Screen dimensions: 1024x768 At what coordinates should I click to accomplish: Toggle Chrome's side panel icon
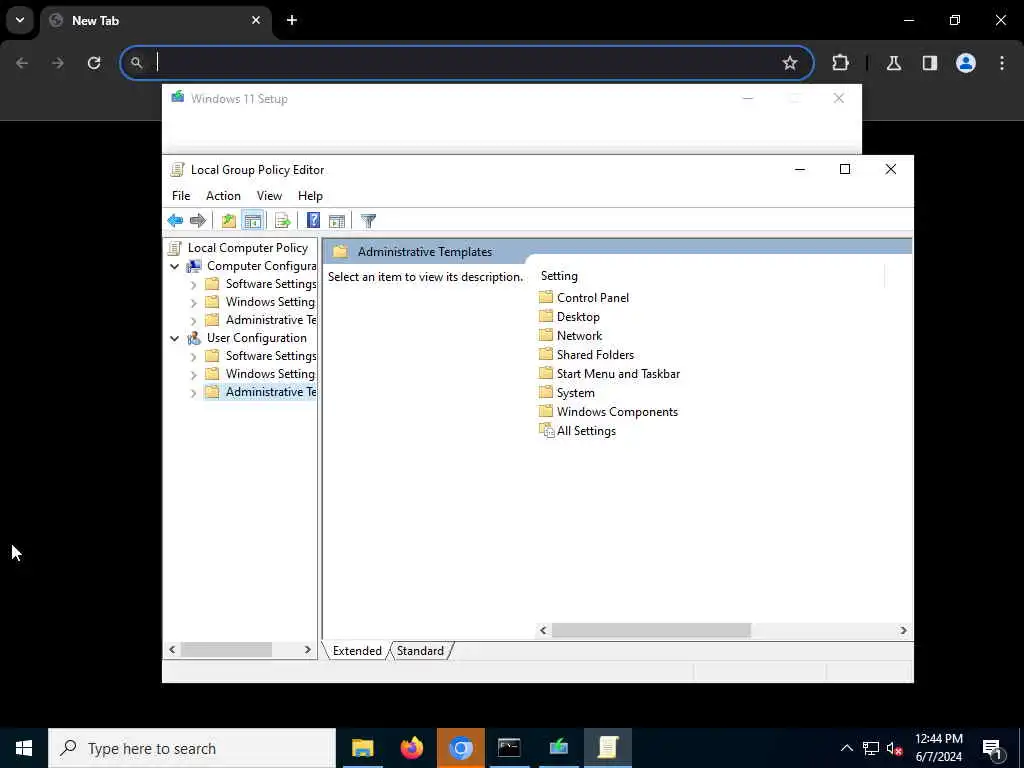[x=929, y=63]
